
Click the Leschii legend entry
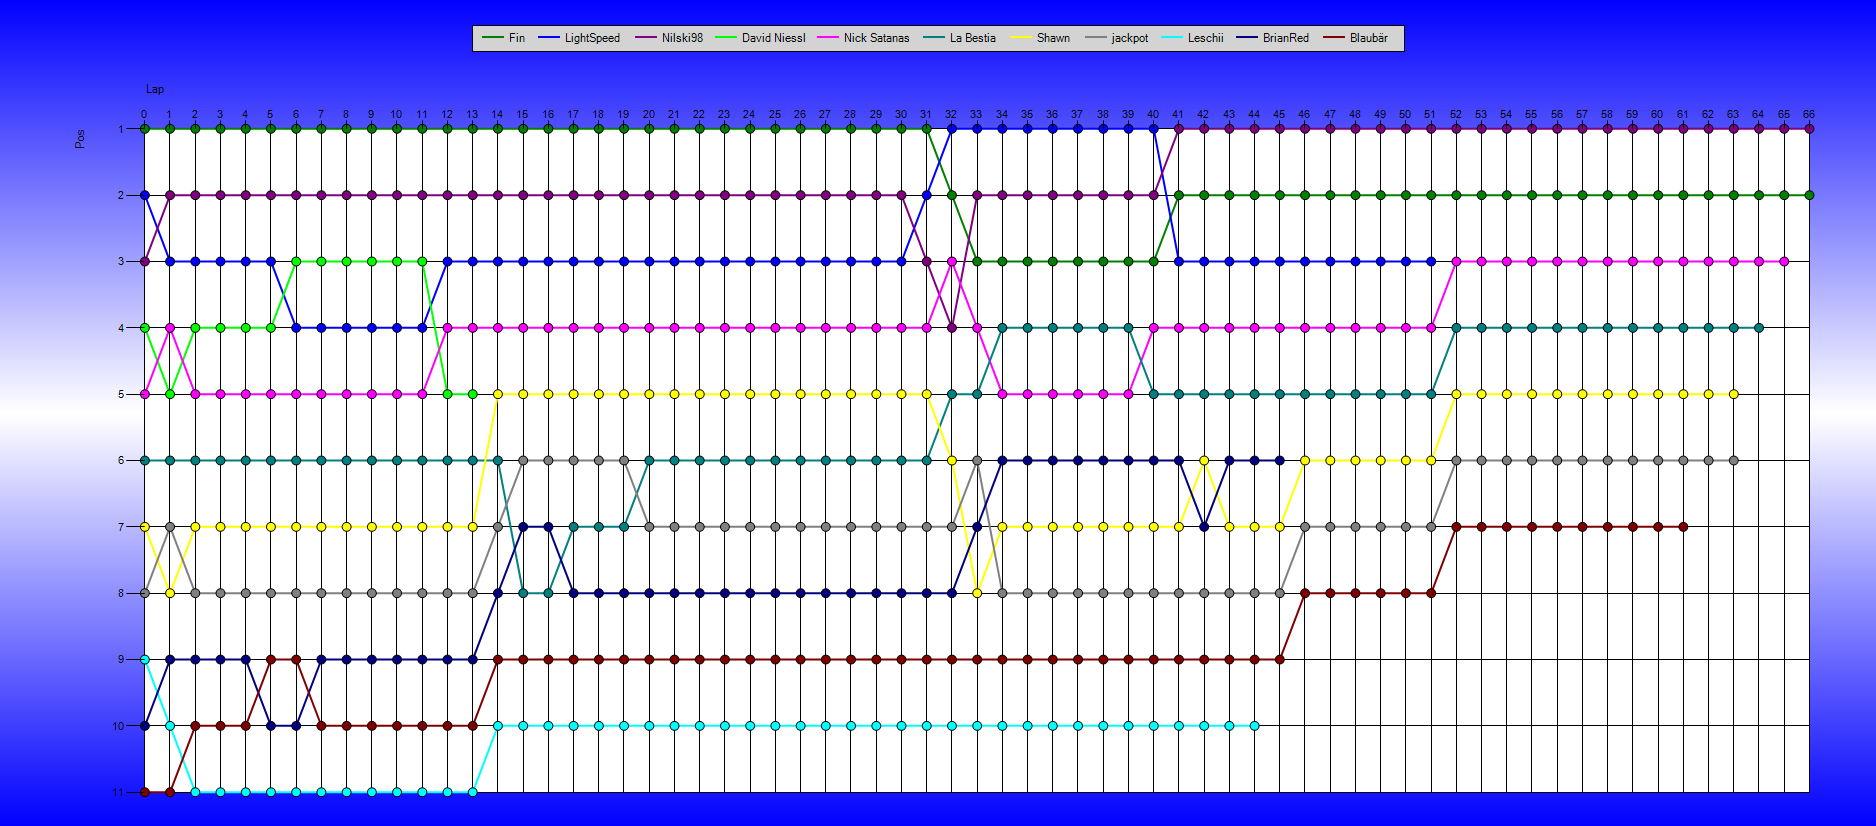(x=1192, y=38)
